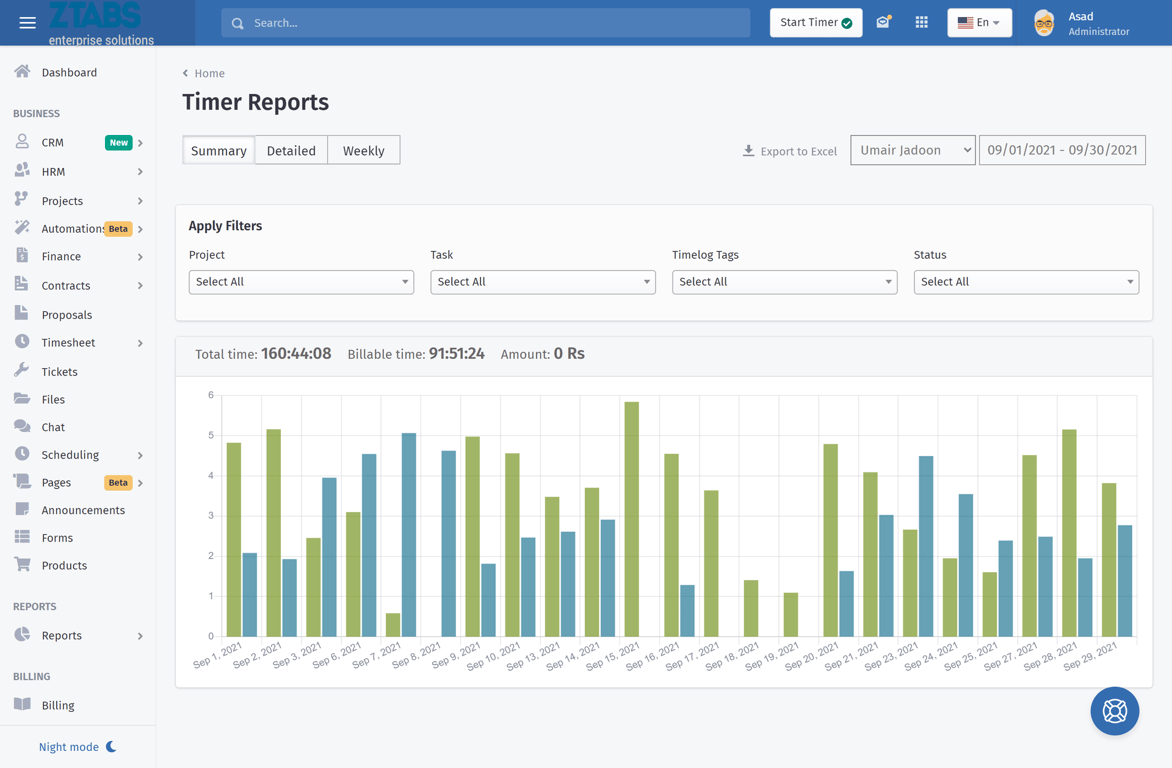Click Start Timer button
The height and width of the screenshot is (768, 1172).
click(x=815, y=22)
